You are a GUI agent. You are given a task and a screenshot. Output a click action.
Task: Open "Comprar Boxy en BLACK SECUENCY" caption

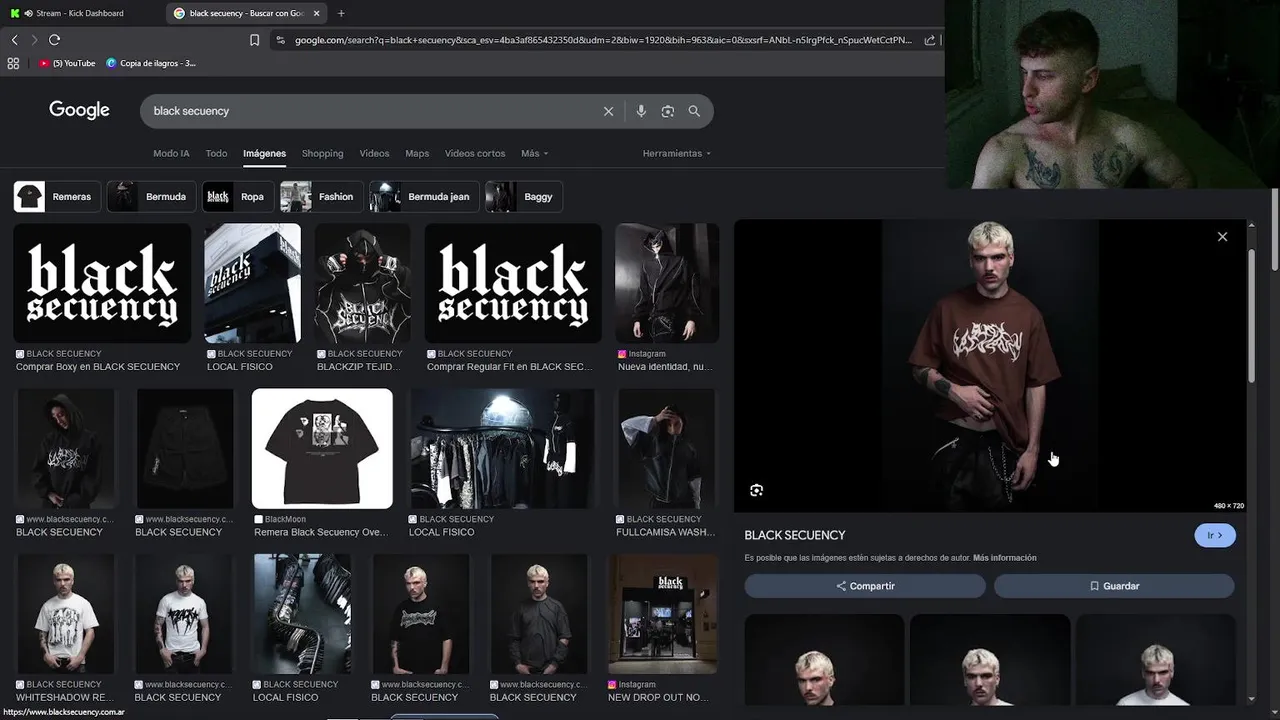[98, 367]
